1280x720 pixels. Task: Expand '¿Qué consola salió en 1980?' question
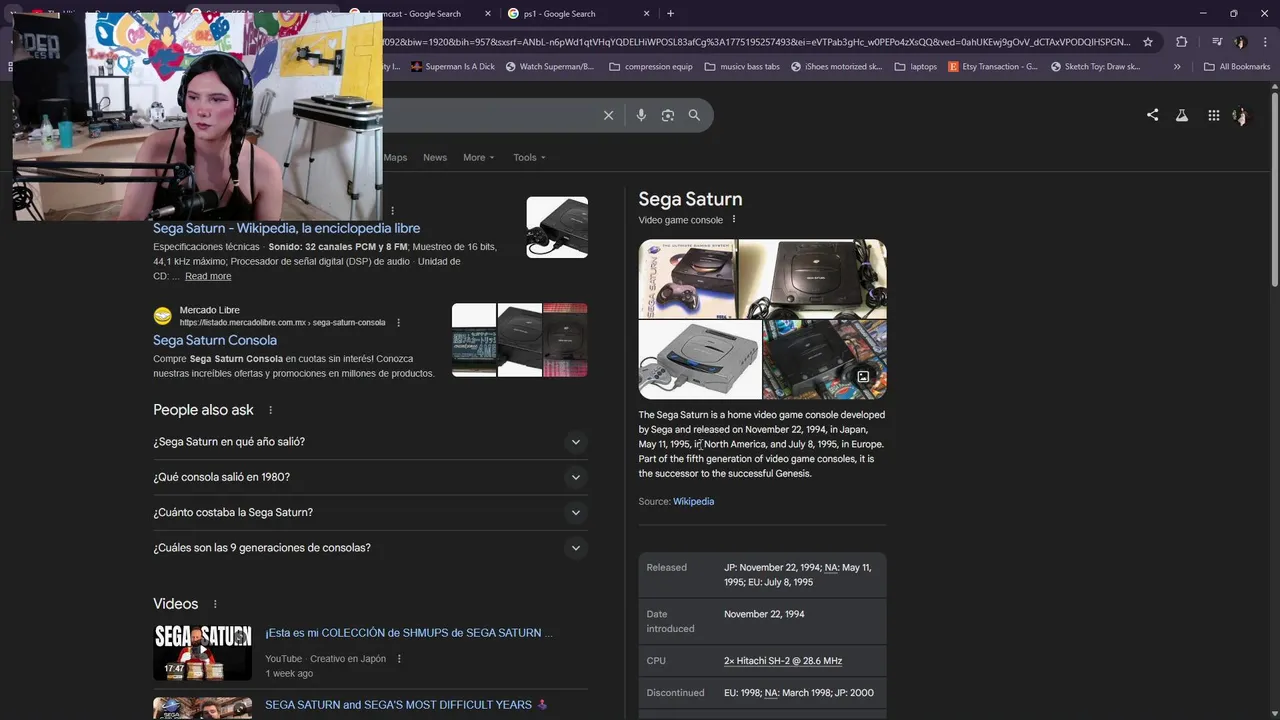pos(370,477)
